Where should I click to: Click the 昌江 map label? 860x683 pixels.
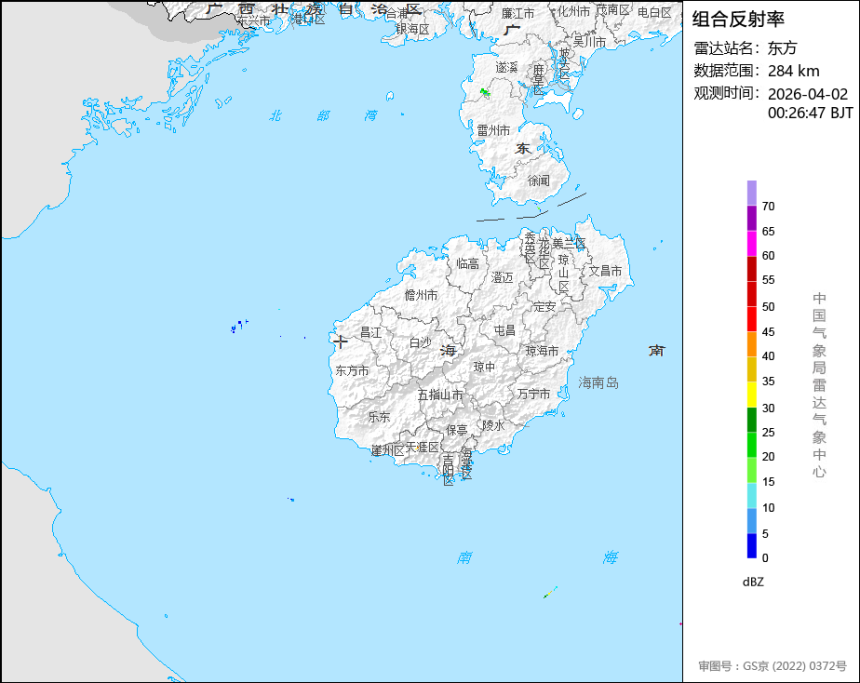tap(370, 333)
